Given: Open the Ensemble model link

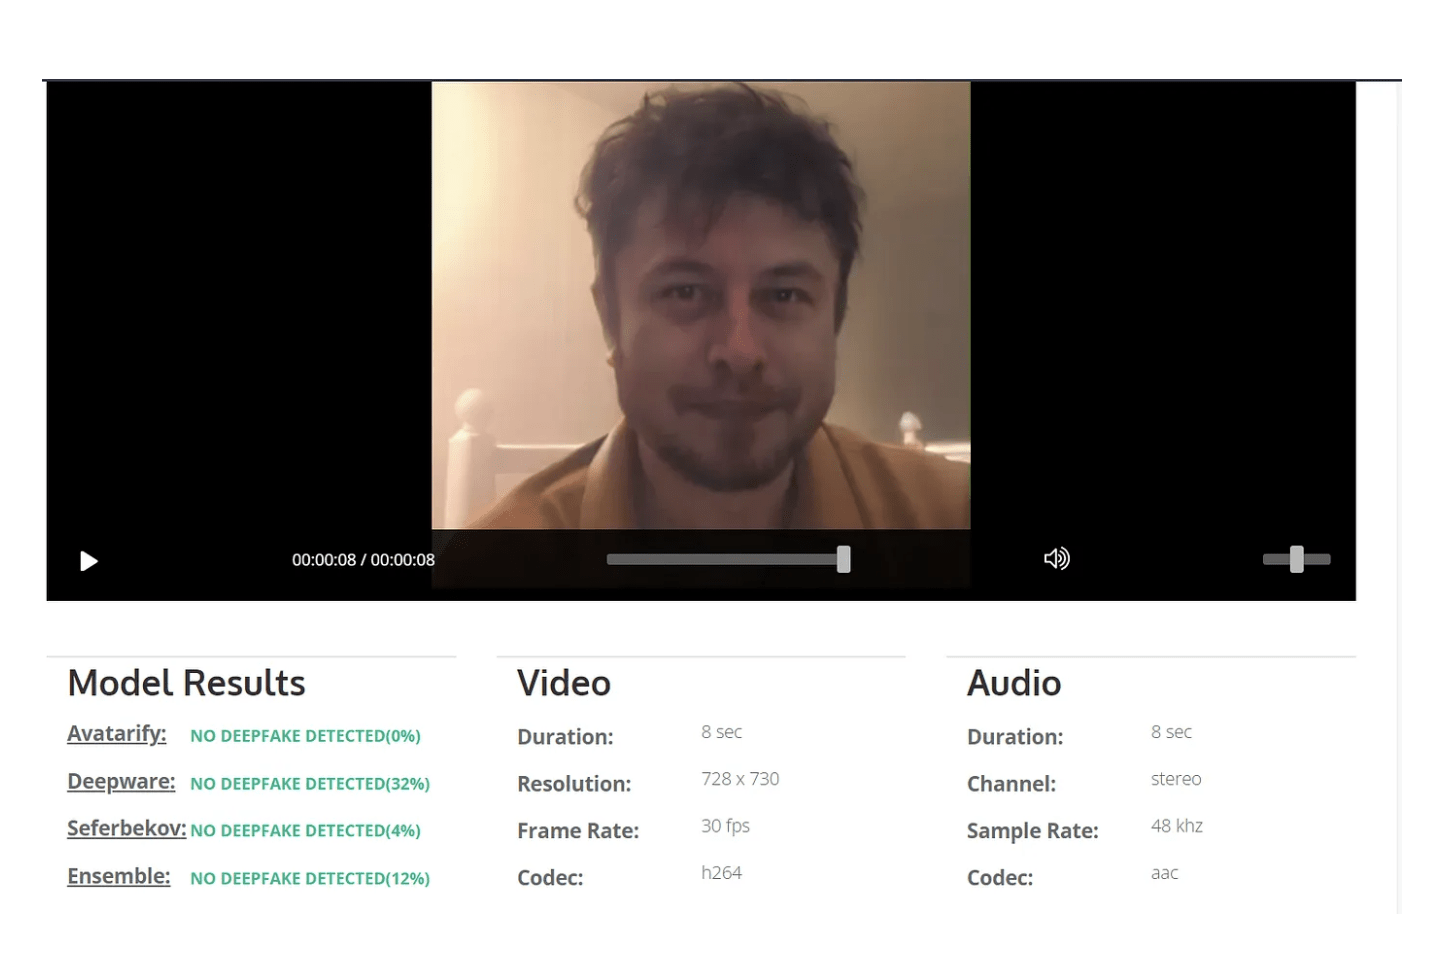Looking at the screenshot, I should [x=119, y=877].
